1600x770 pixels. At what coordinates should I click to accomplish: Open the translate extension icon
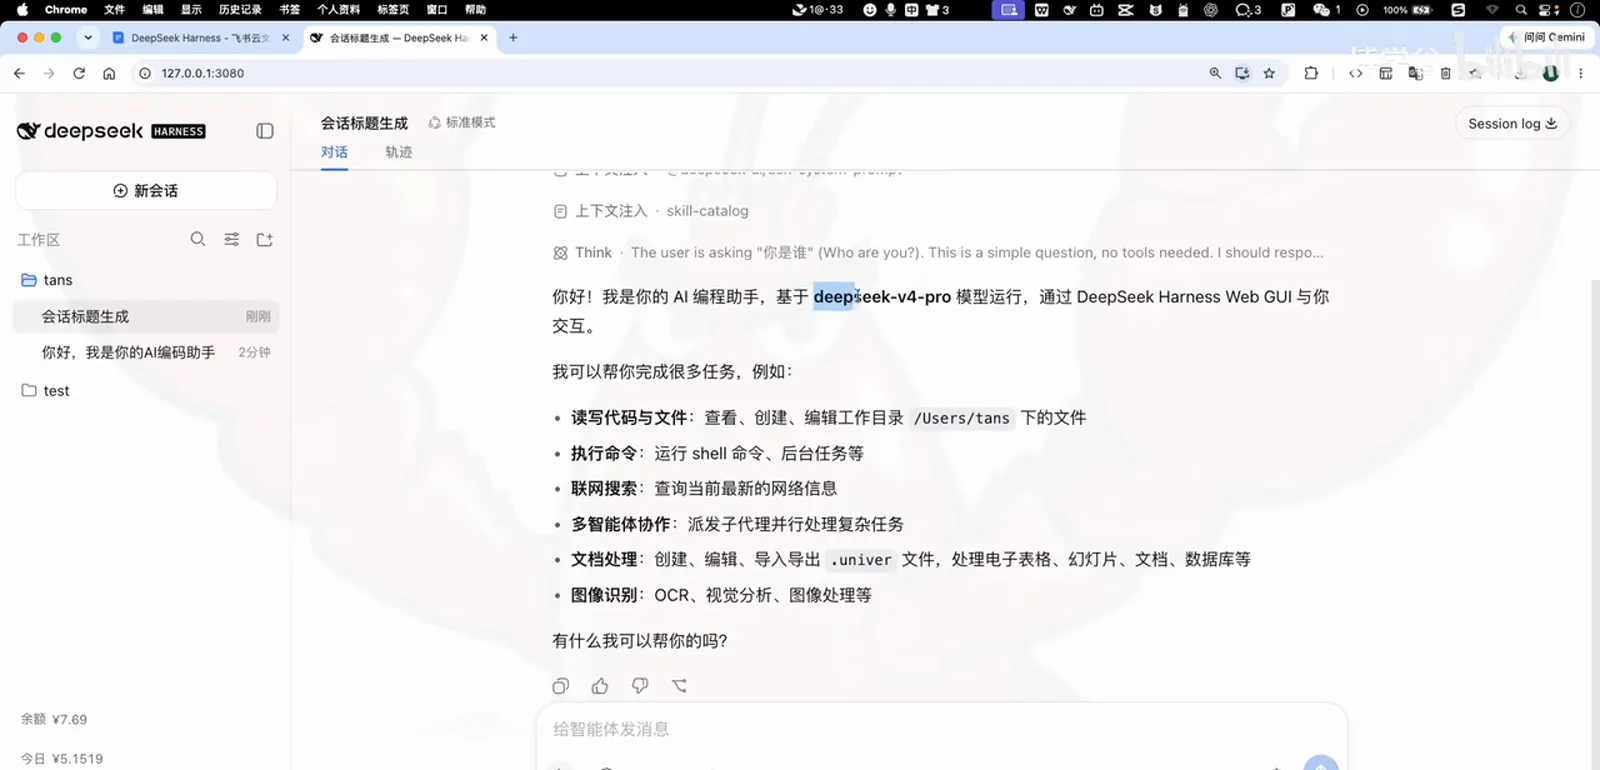(1415, 73)
